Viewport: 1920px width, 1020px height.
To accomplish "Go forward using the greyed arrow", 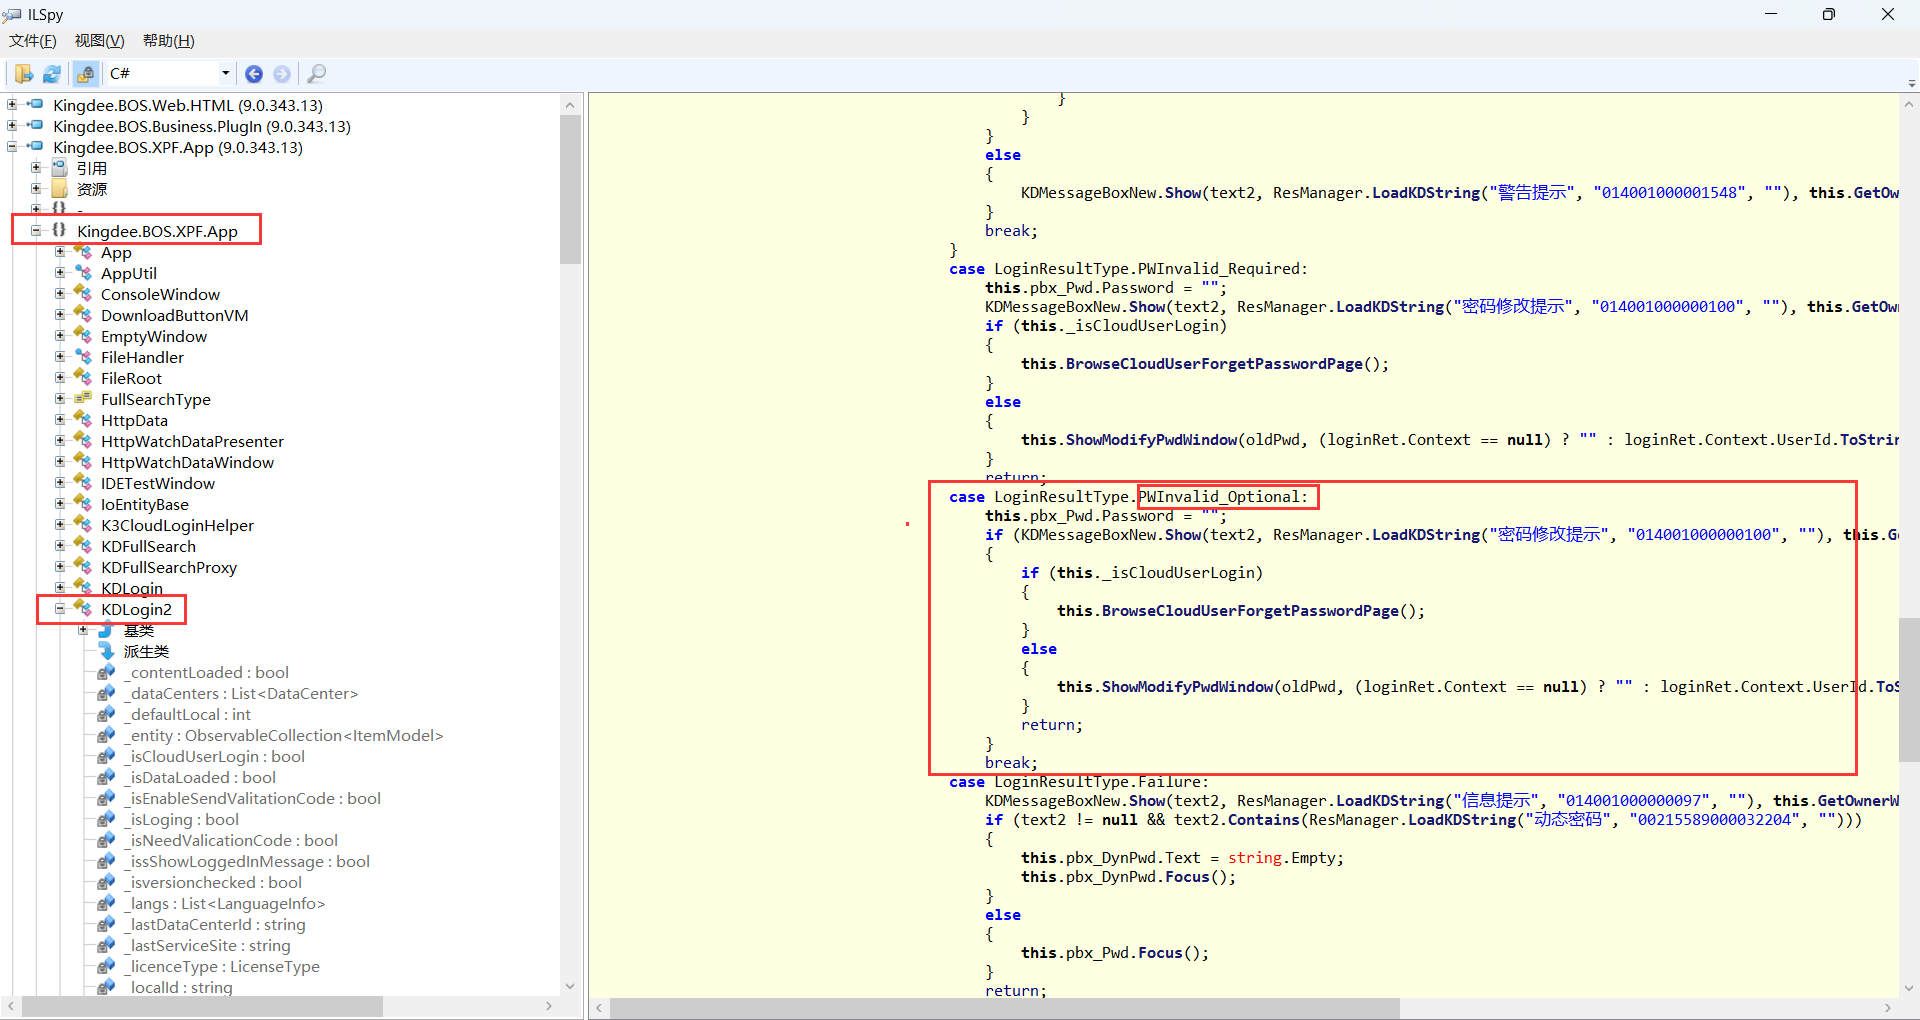I will click(282, 74).
